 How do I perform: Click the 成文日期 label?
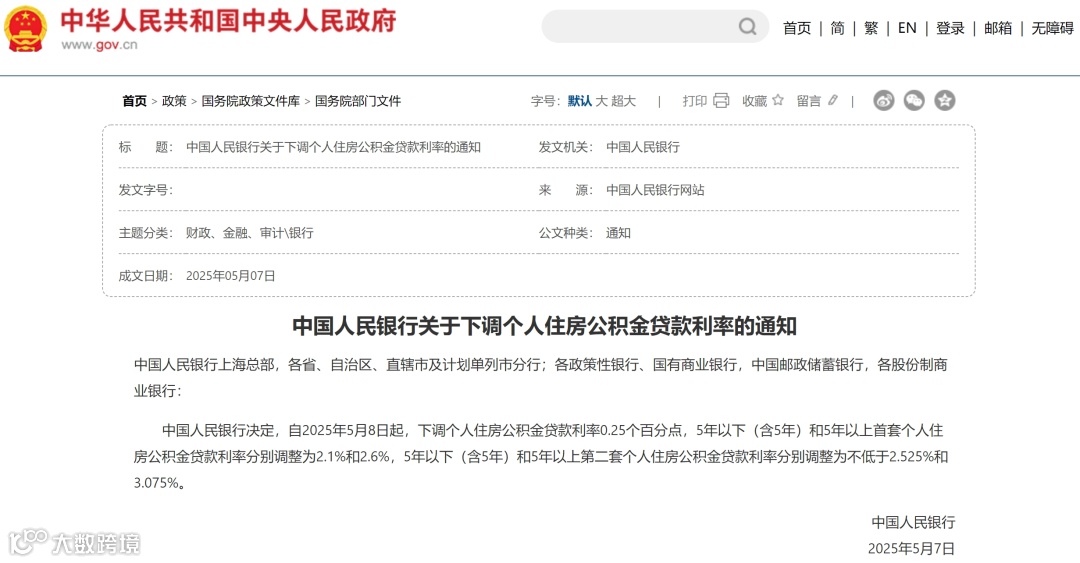pos(145,276)
